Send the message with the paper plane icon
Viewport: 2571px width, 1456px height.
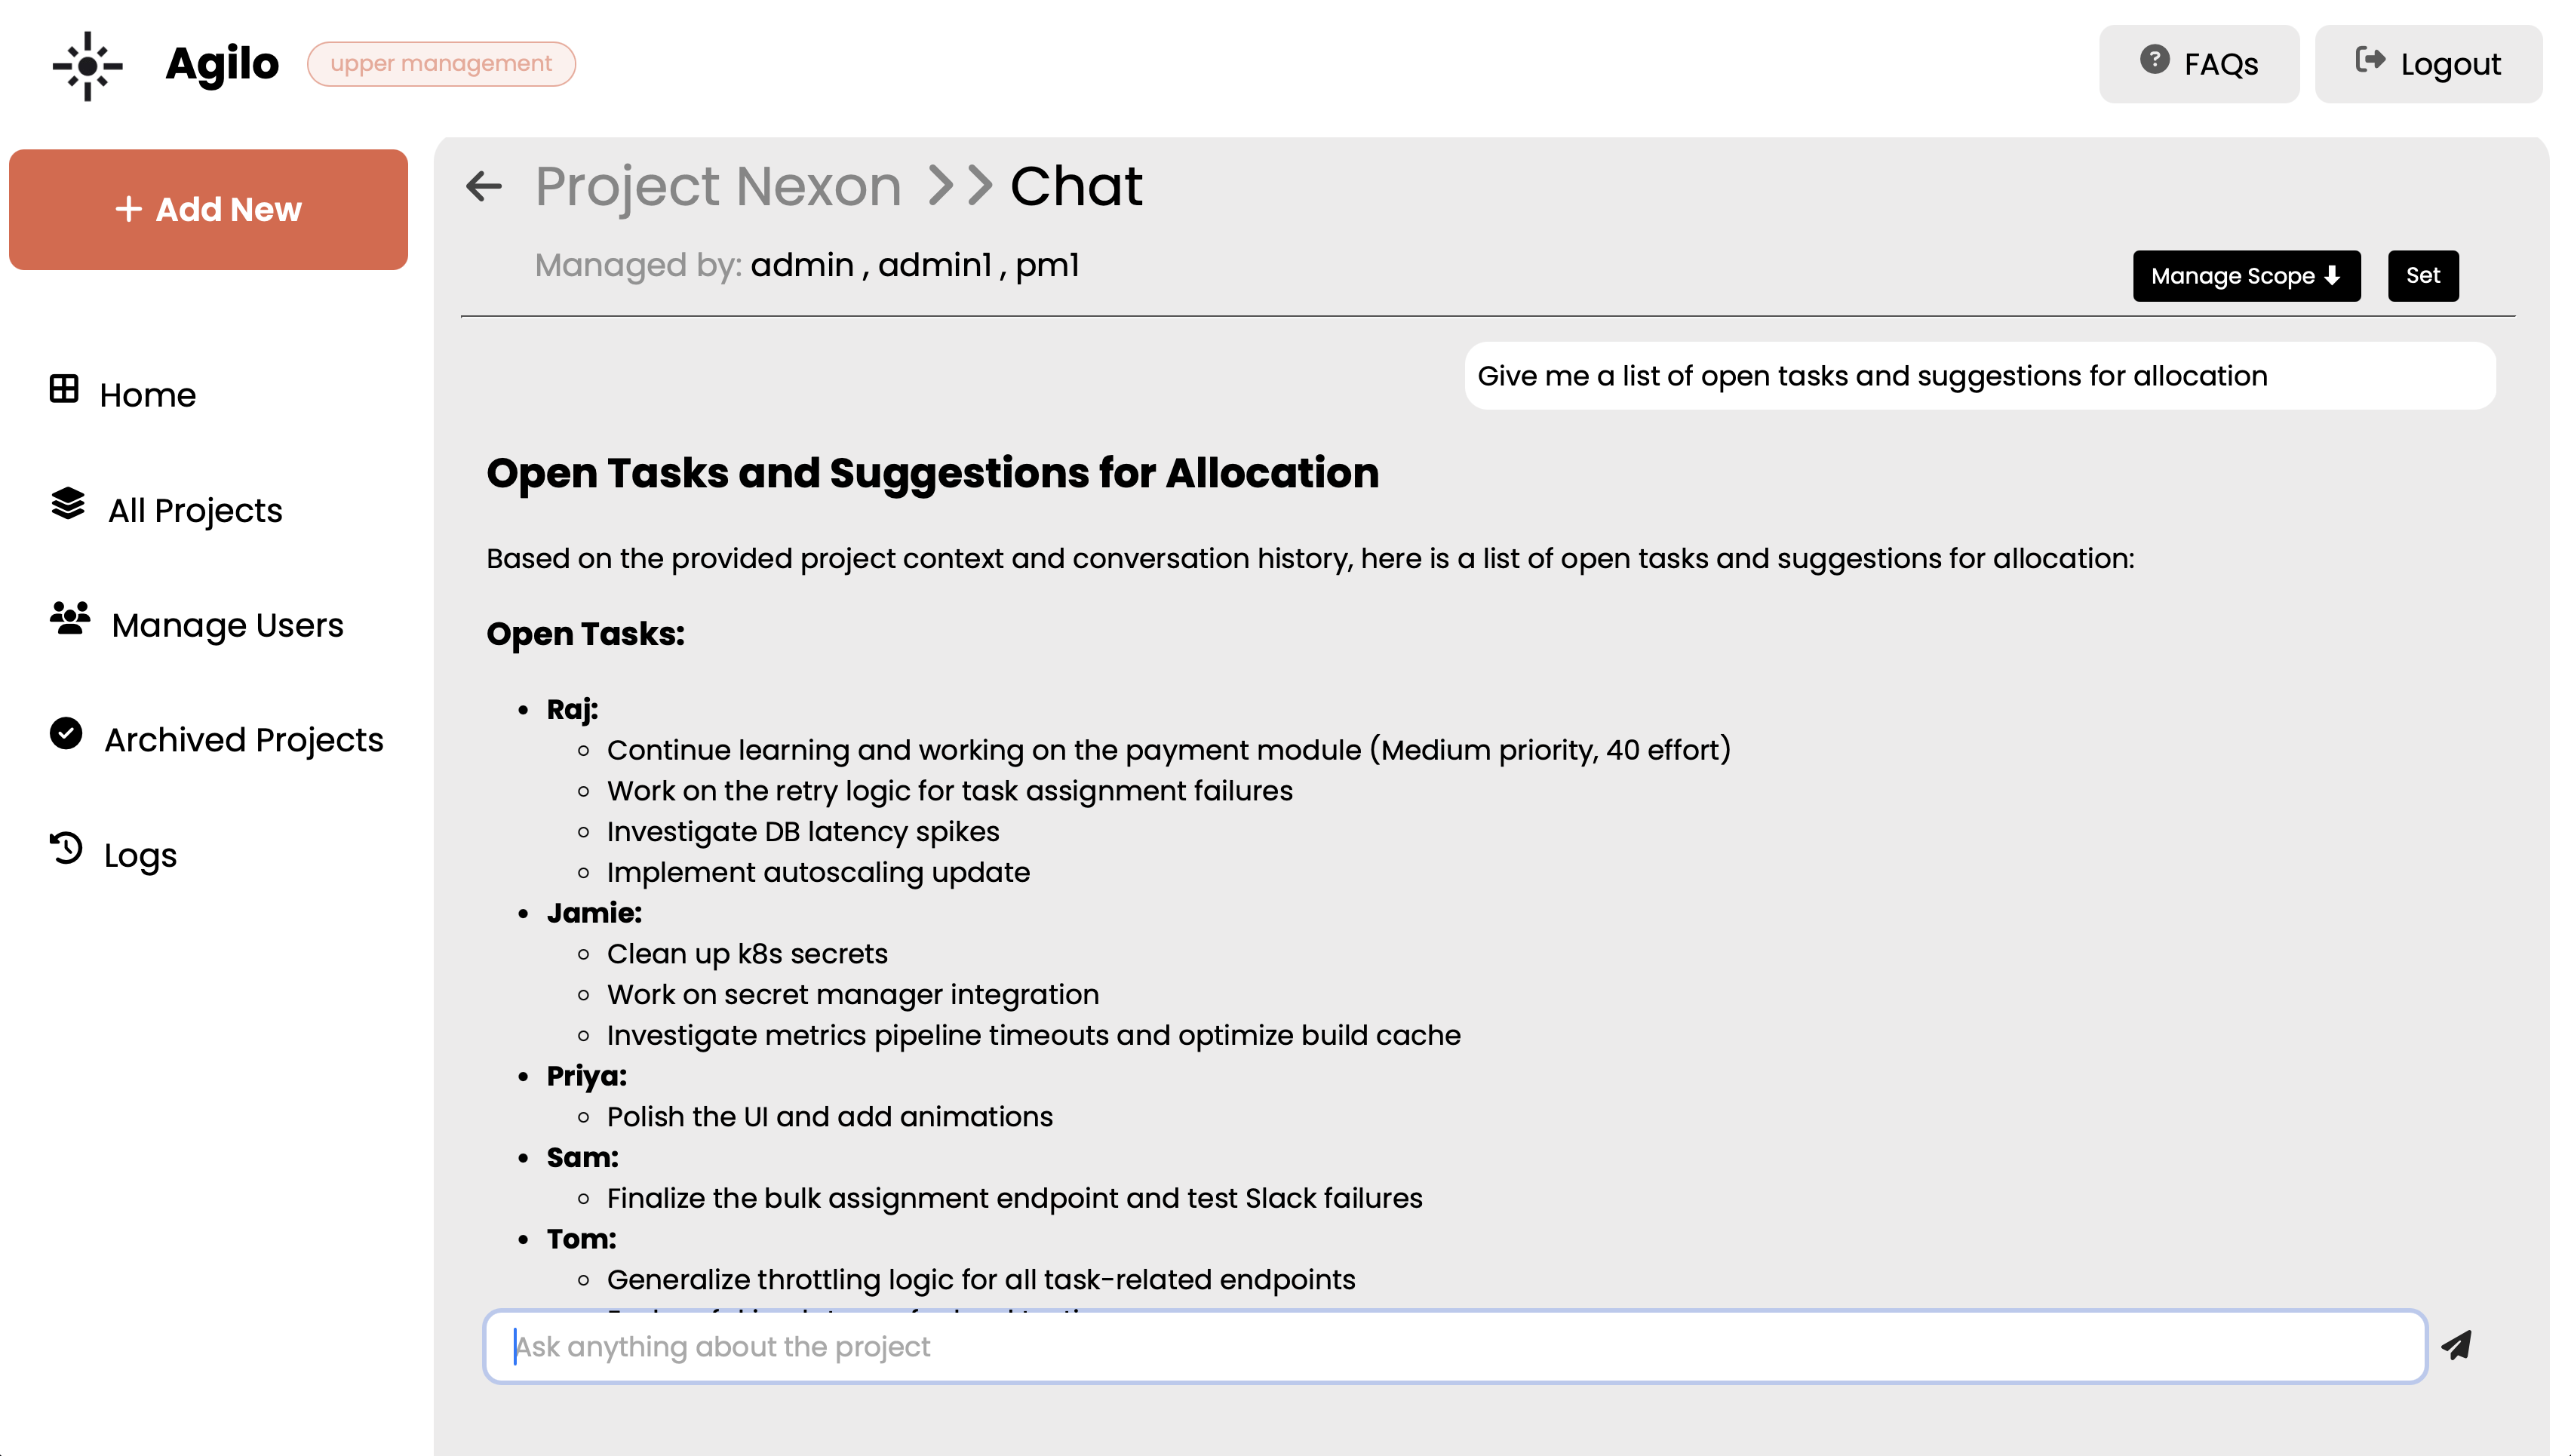(2456, 1345)
